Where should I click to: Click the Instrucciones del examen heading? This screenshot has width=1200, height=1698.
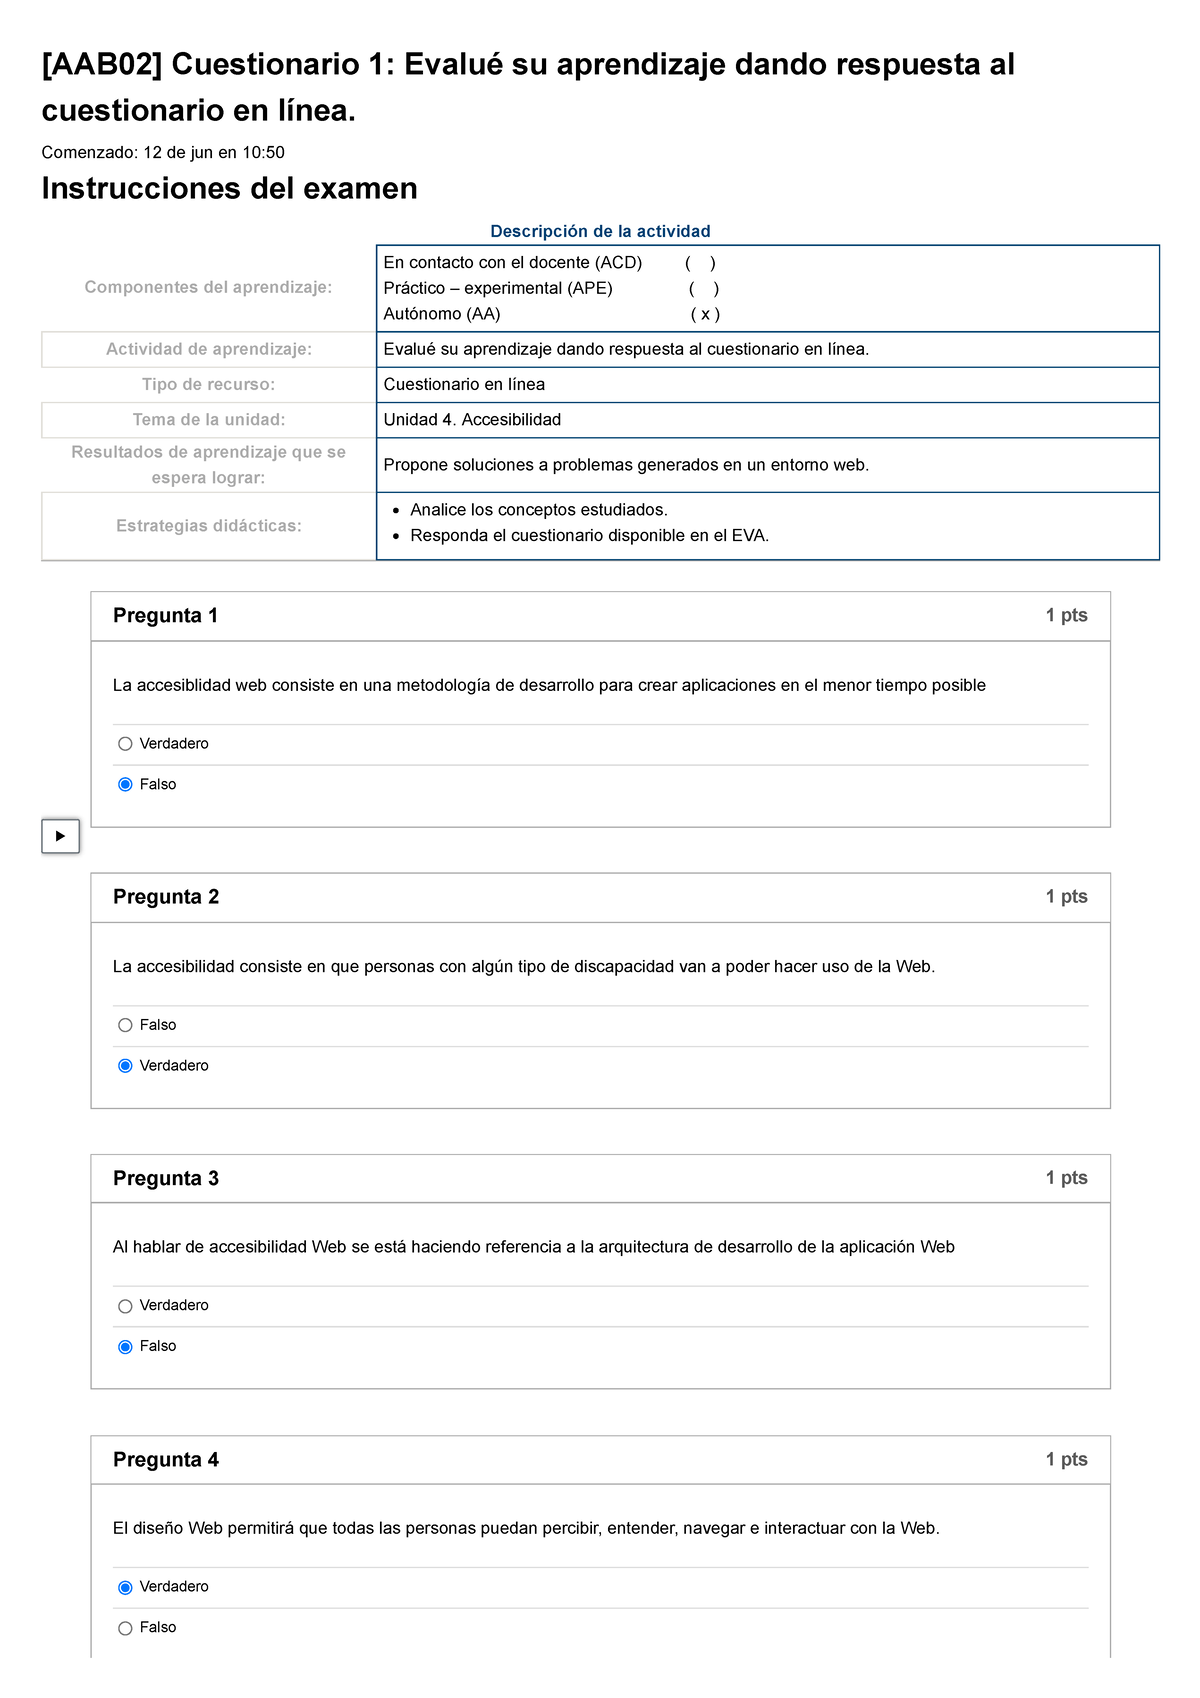point(229,186)
